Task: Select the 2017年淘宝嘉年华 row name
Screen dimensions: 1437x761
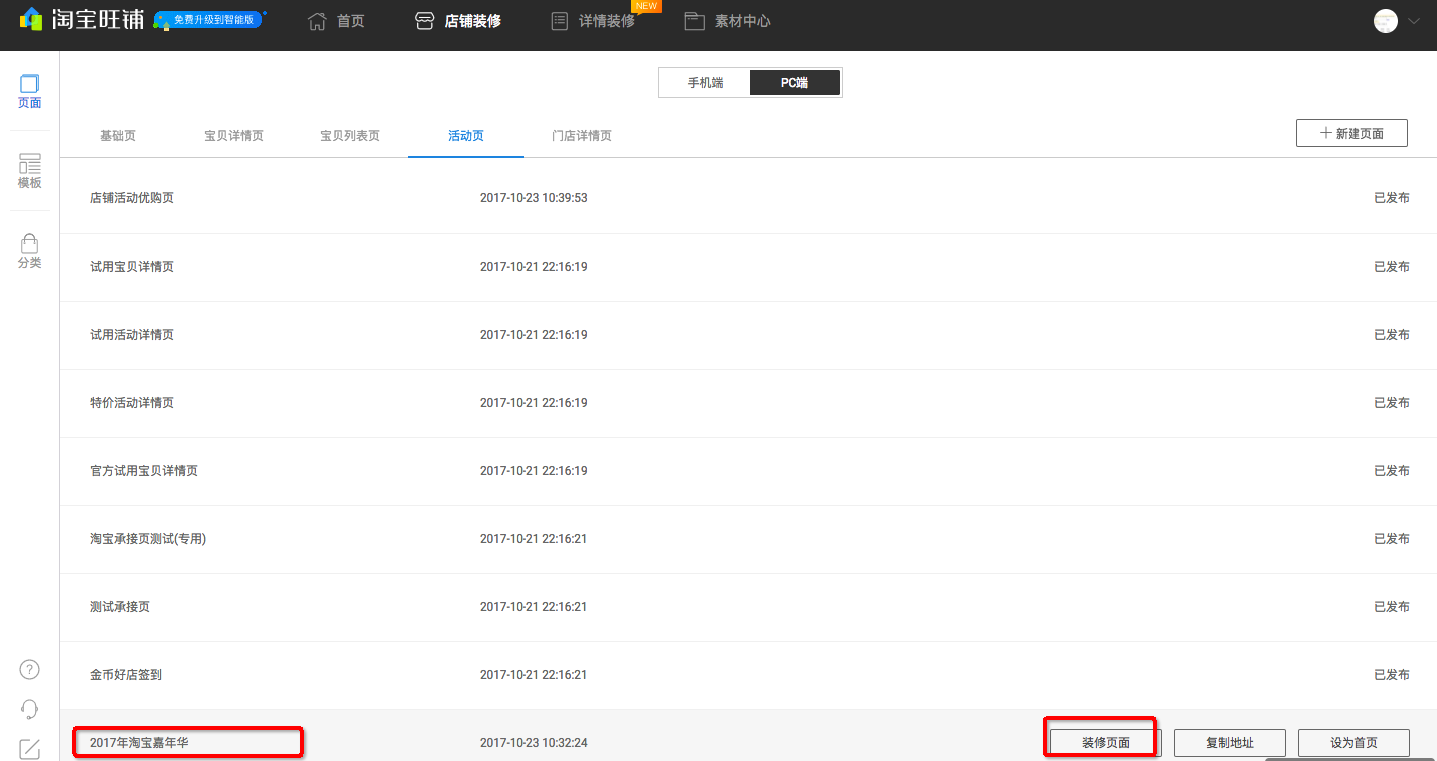Action: click(139, 743)
